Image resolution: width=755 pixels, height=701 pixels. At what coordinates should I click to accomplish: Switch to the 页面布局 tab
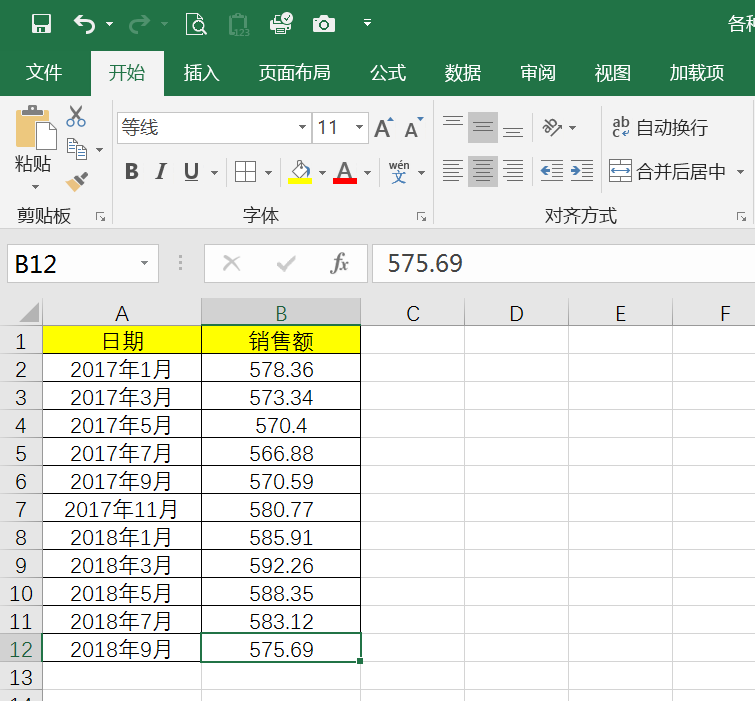click(295, 73)
